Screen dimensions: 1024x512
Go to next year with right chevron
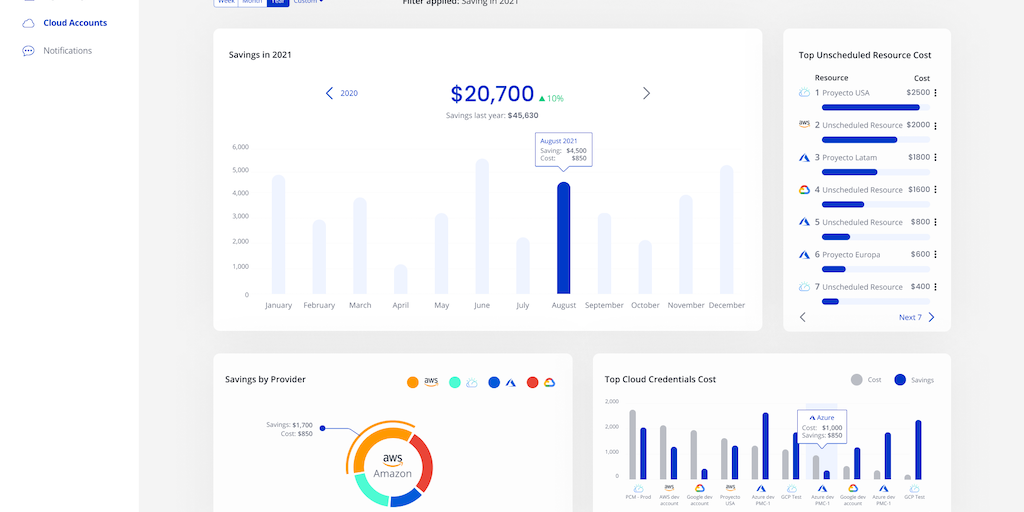(646, 93)
